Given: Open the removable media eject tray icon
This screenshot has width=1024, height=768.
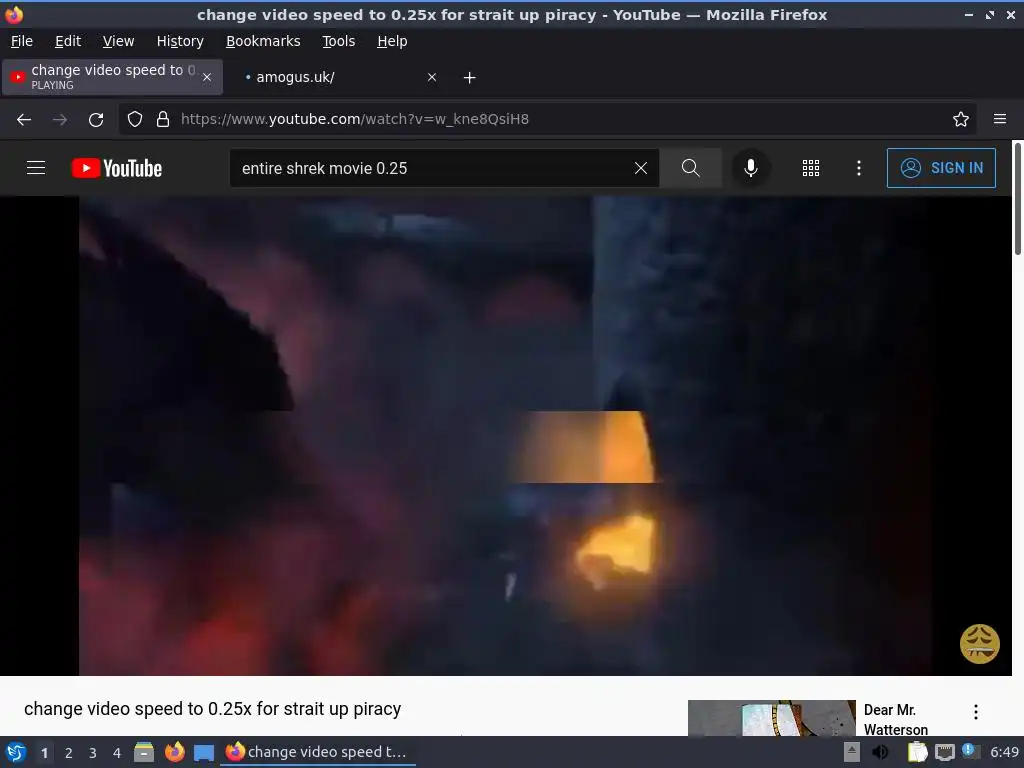Looking at the screenshot, I should (x=852, y=752).
